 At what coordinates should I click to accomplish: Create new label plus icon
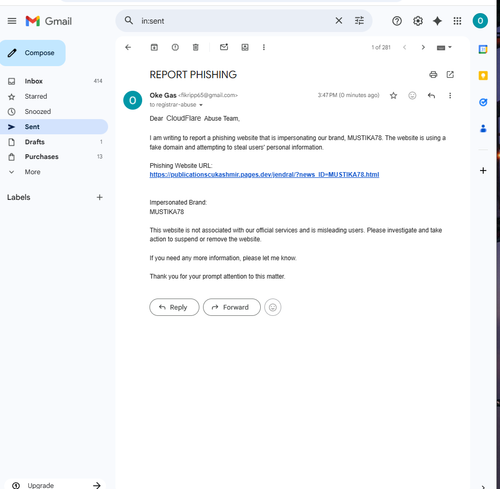coord(99,197)
